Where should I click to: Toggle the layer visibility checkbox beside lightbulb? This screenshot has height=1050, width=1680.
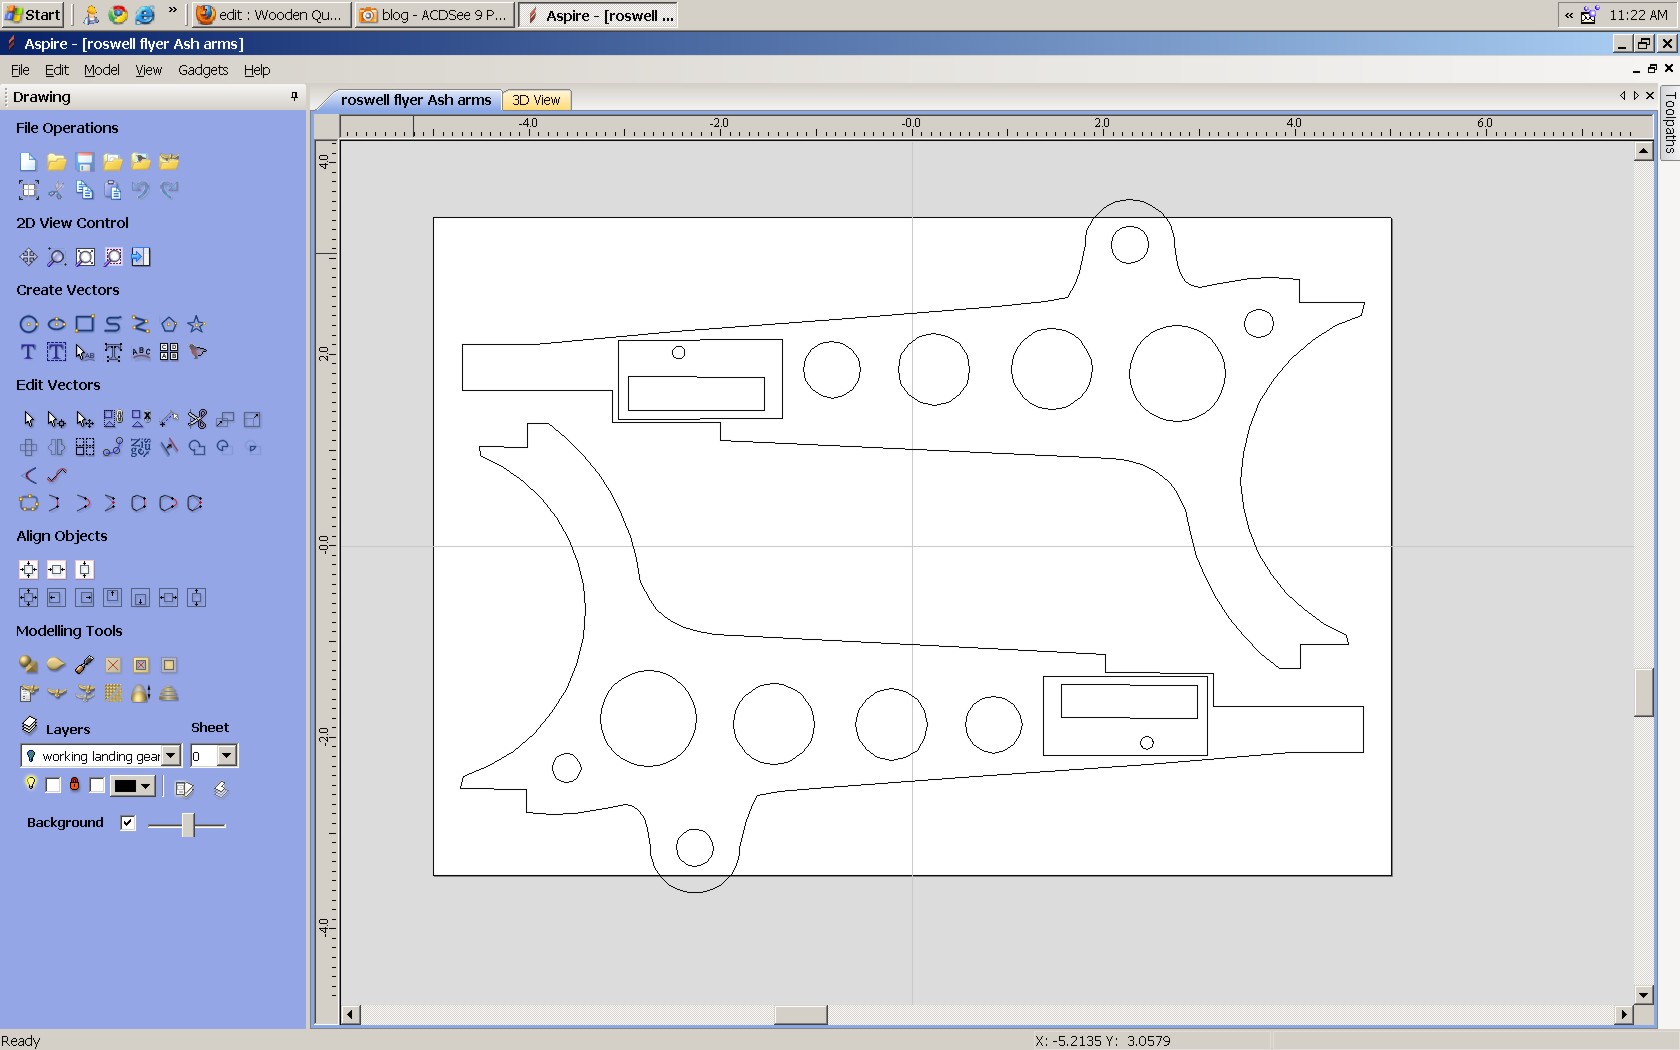click(53, 786)
